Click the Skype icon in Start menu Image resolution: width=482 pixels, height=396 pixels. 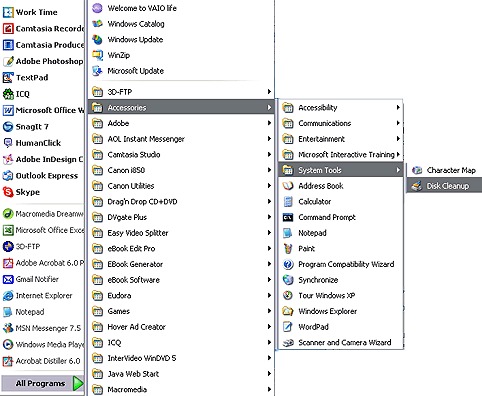pos(8,192)
